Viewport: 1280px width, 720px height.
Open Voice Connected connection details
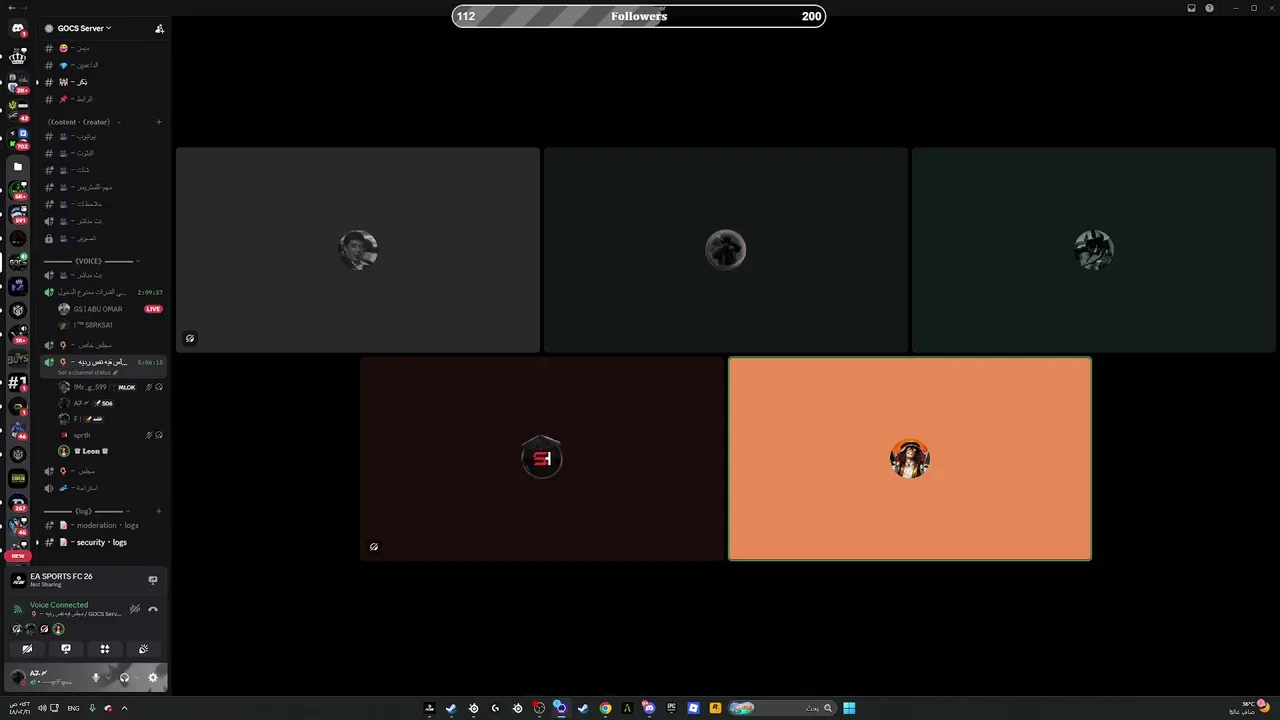(59, 605)
